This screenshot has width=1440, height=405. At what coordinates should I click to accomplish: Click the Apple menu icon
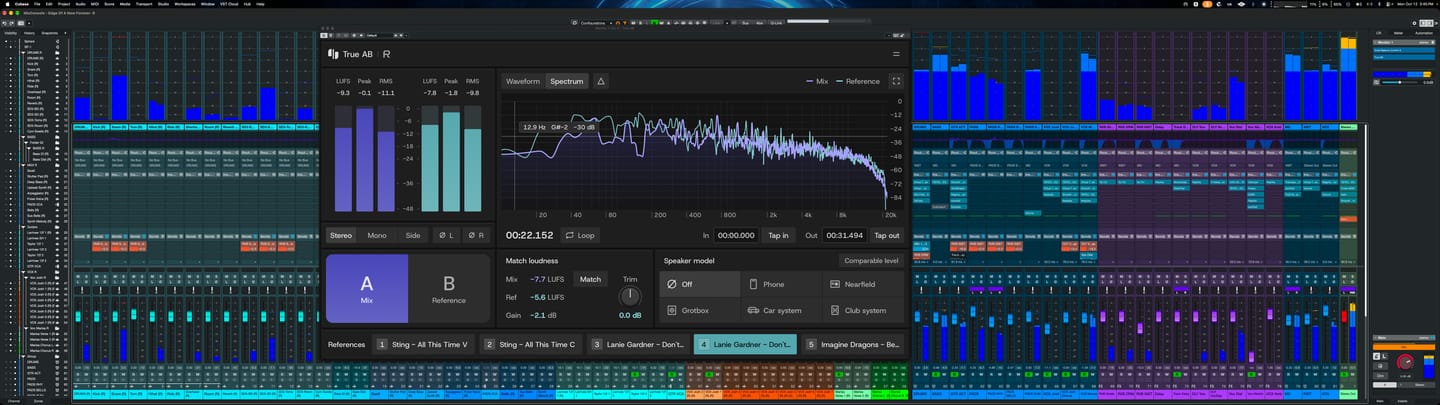[8, 4]
